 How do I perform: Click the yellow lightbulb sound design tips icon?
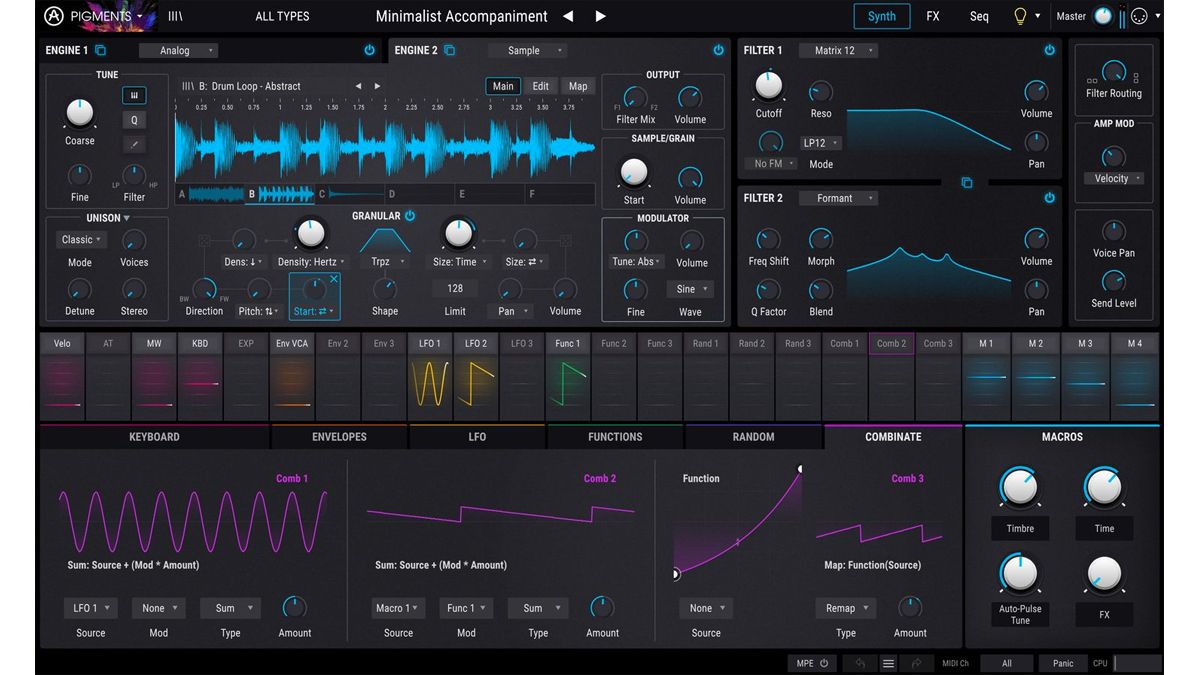pos(1020,16)
